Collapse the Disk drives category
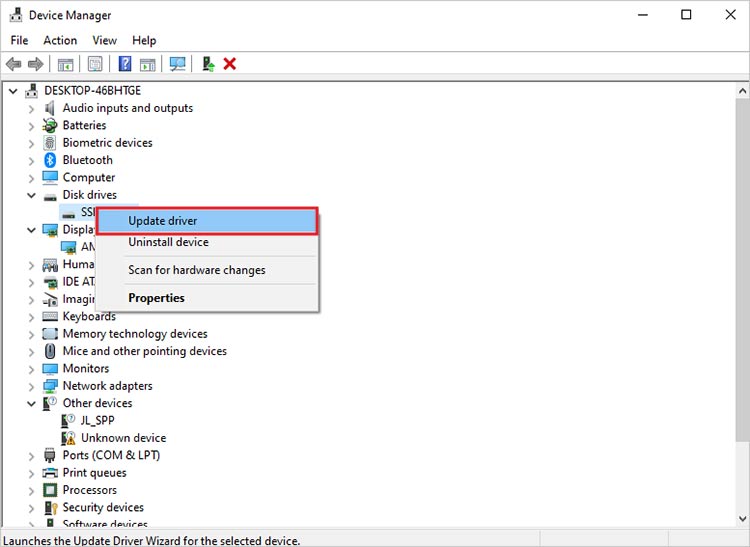This screenshot has height=547, width=750. [31, 195]
